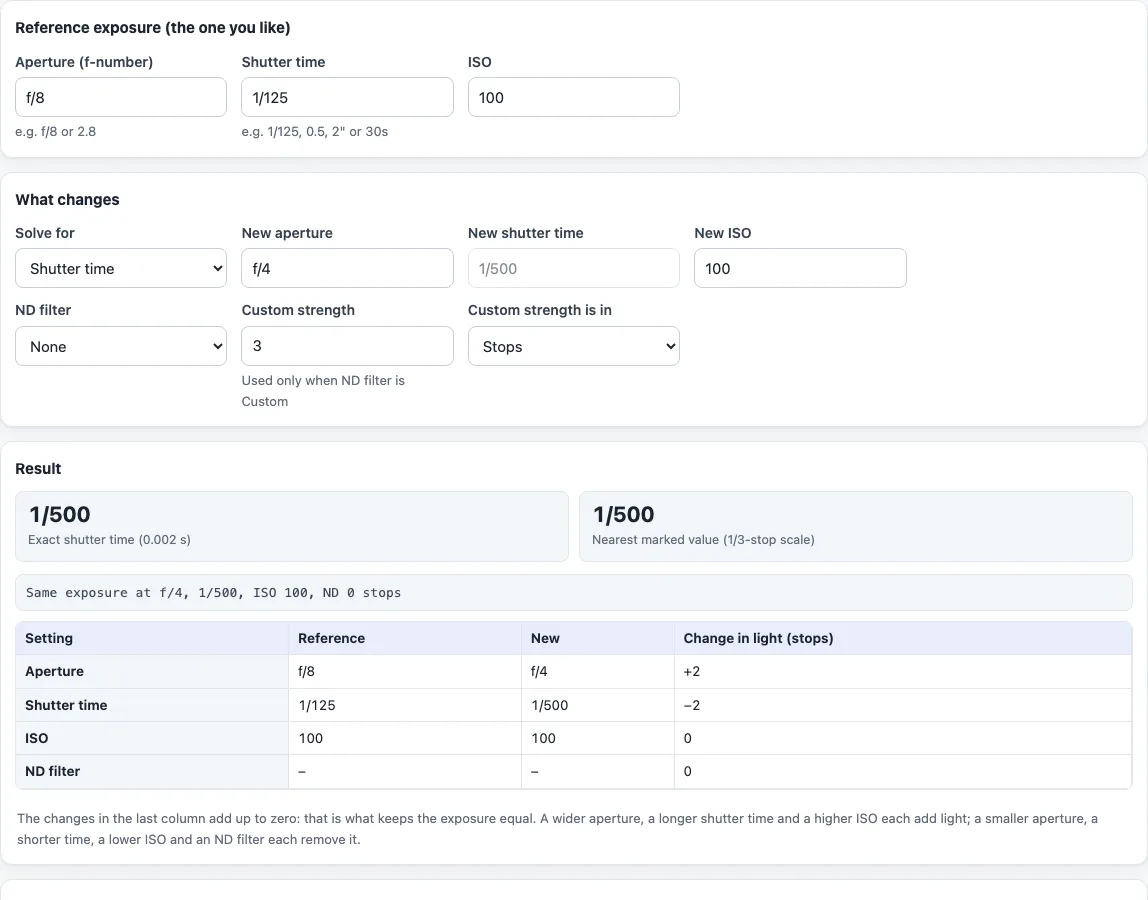The image size is (1148, 900).
Task: Click the greyed-out New shutter time field
Action: 573,268
